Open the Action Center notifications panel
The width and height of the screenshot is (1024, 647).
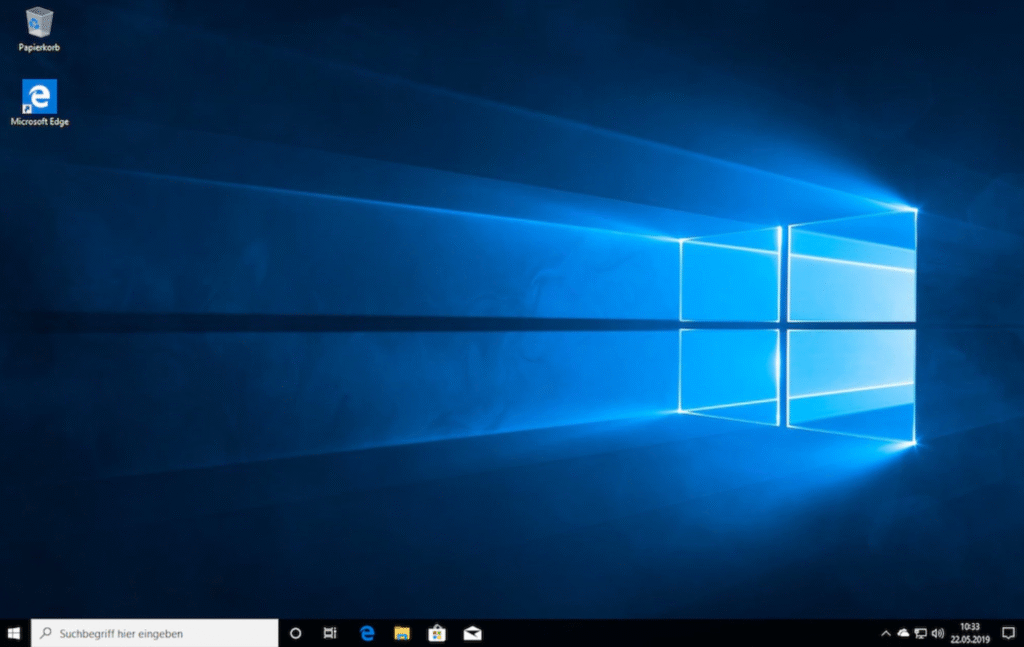click(x=1008, y=633)
